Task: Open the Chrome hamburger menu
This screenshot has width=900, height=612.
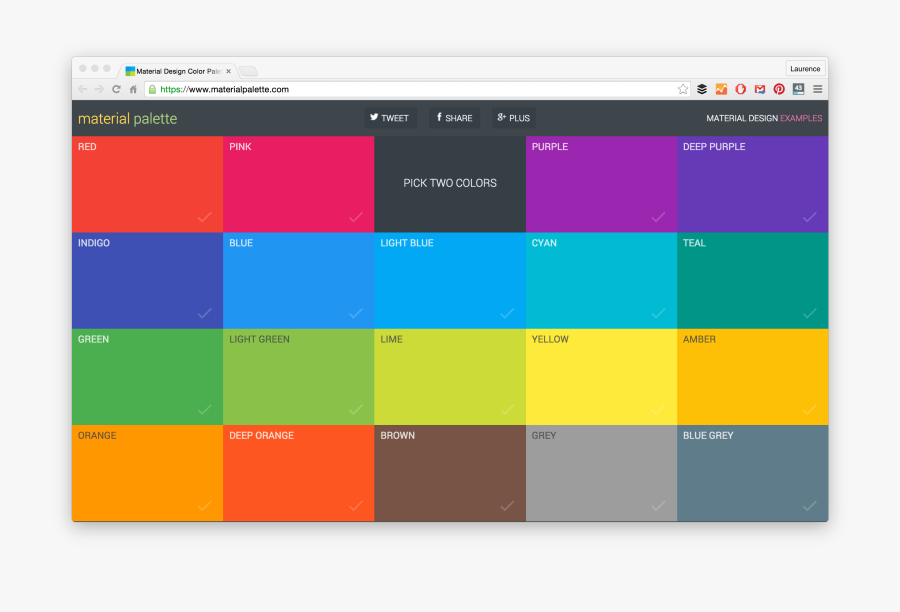Action: pos(817,89)
